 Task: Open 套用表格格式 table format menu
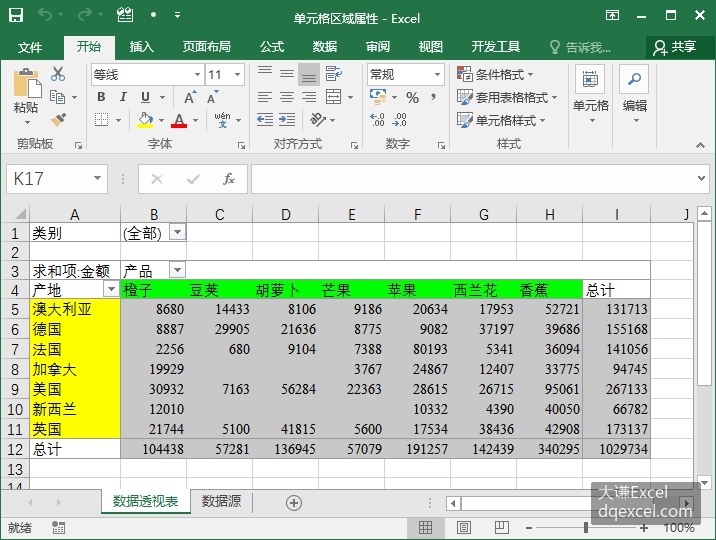(507, 97)
